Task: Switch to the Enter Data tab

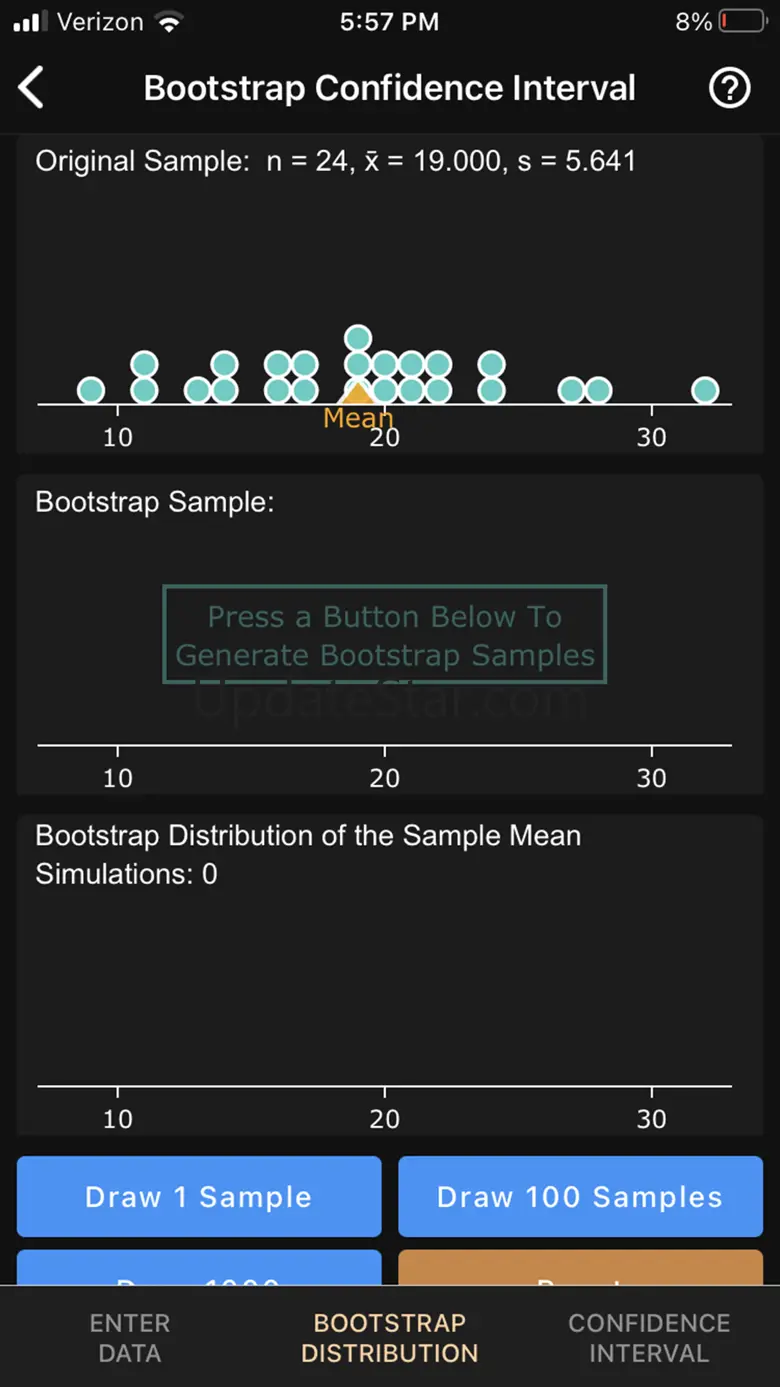Action: click(130, 1337)
